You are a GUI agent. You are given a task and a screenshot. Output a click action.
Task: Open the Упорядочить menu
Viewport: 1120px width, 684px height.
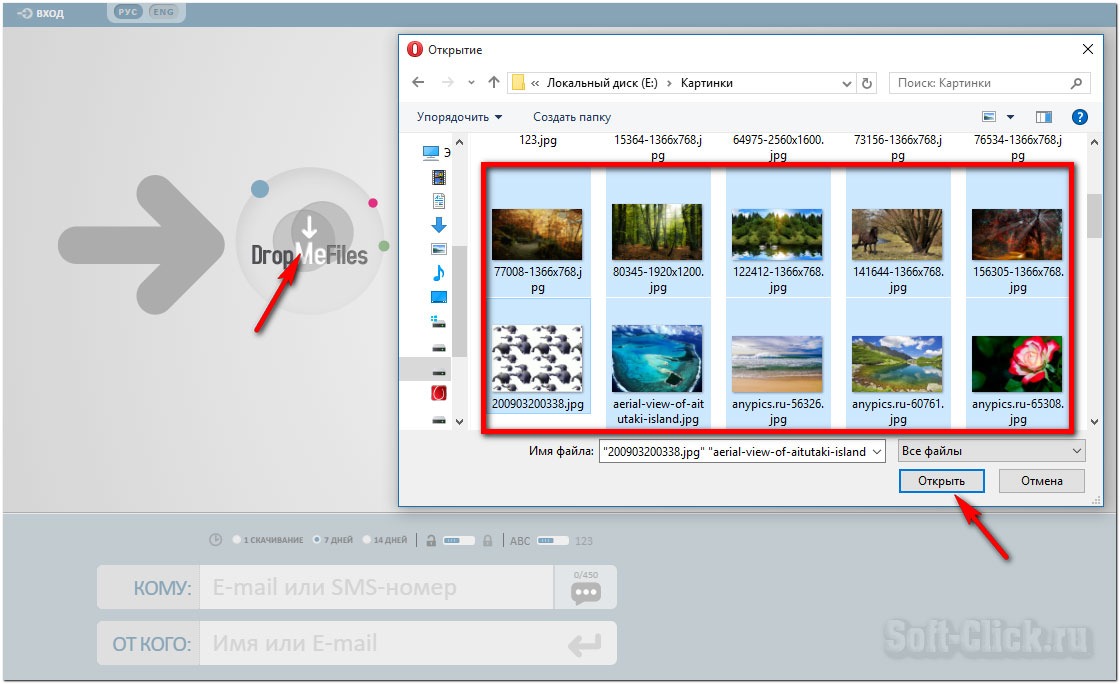click(459, 116)
